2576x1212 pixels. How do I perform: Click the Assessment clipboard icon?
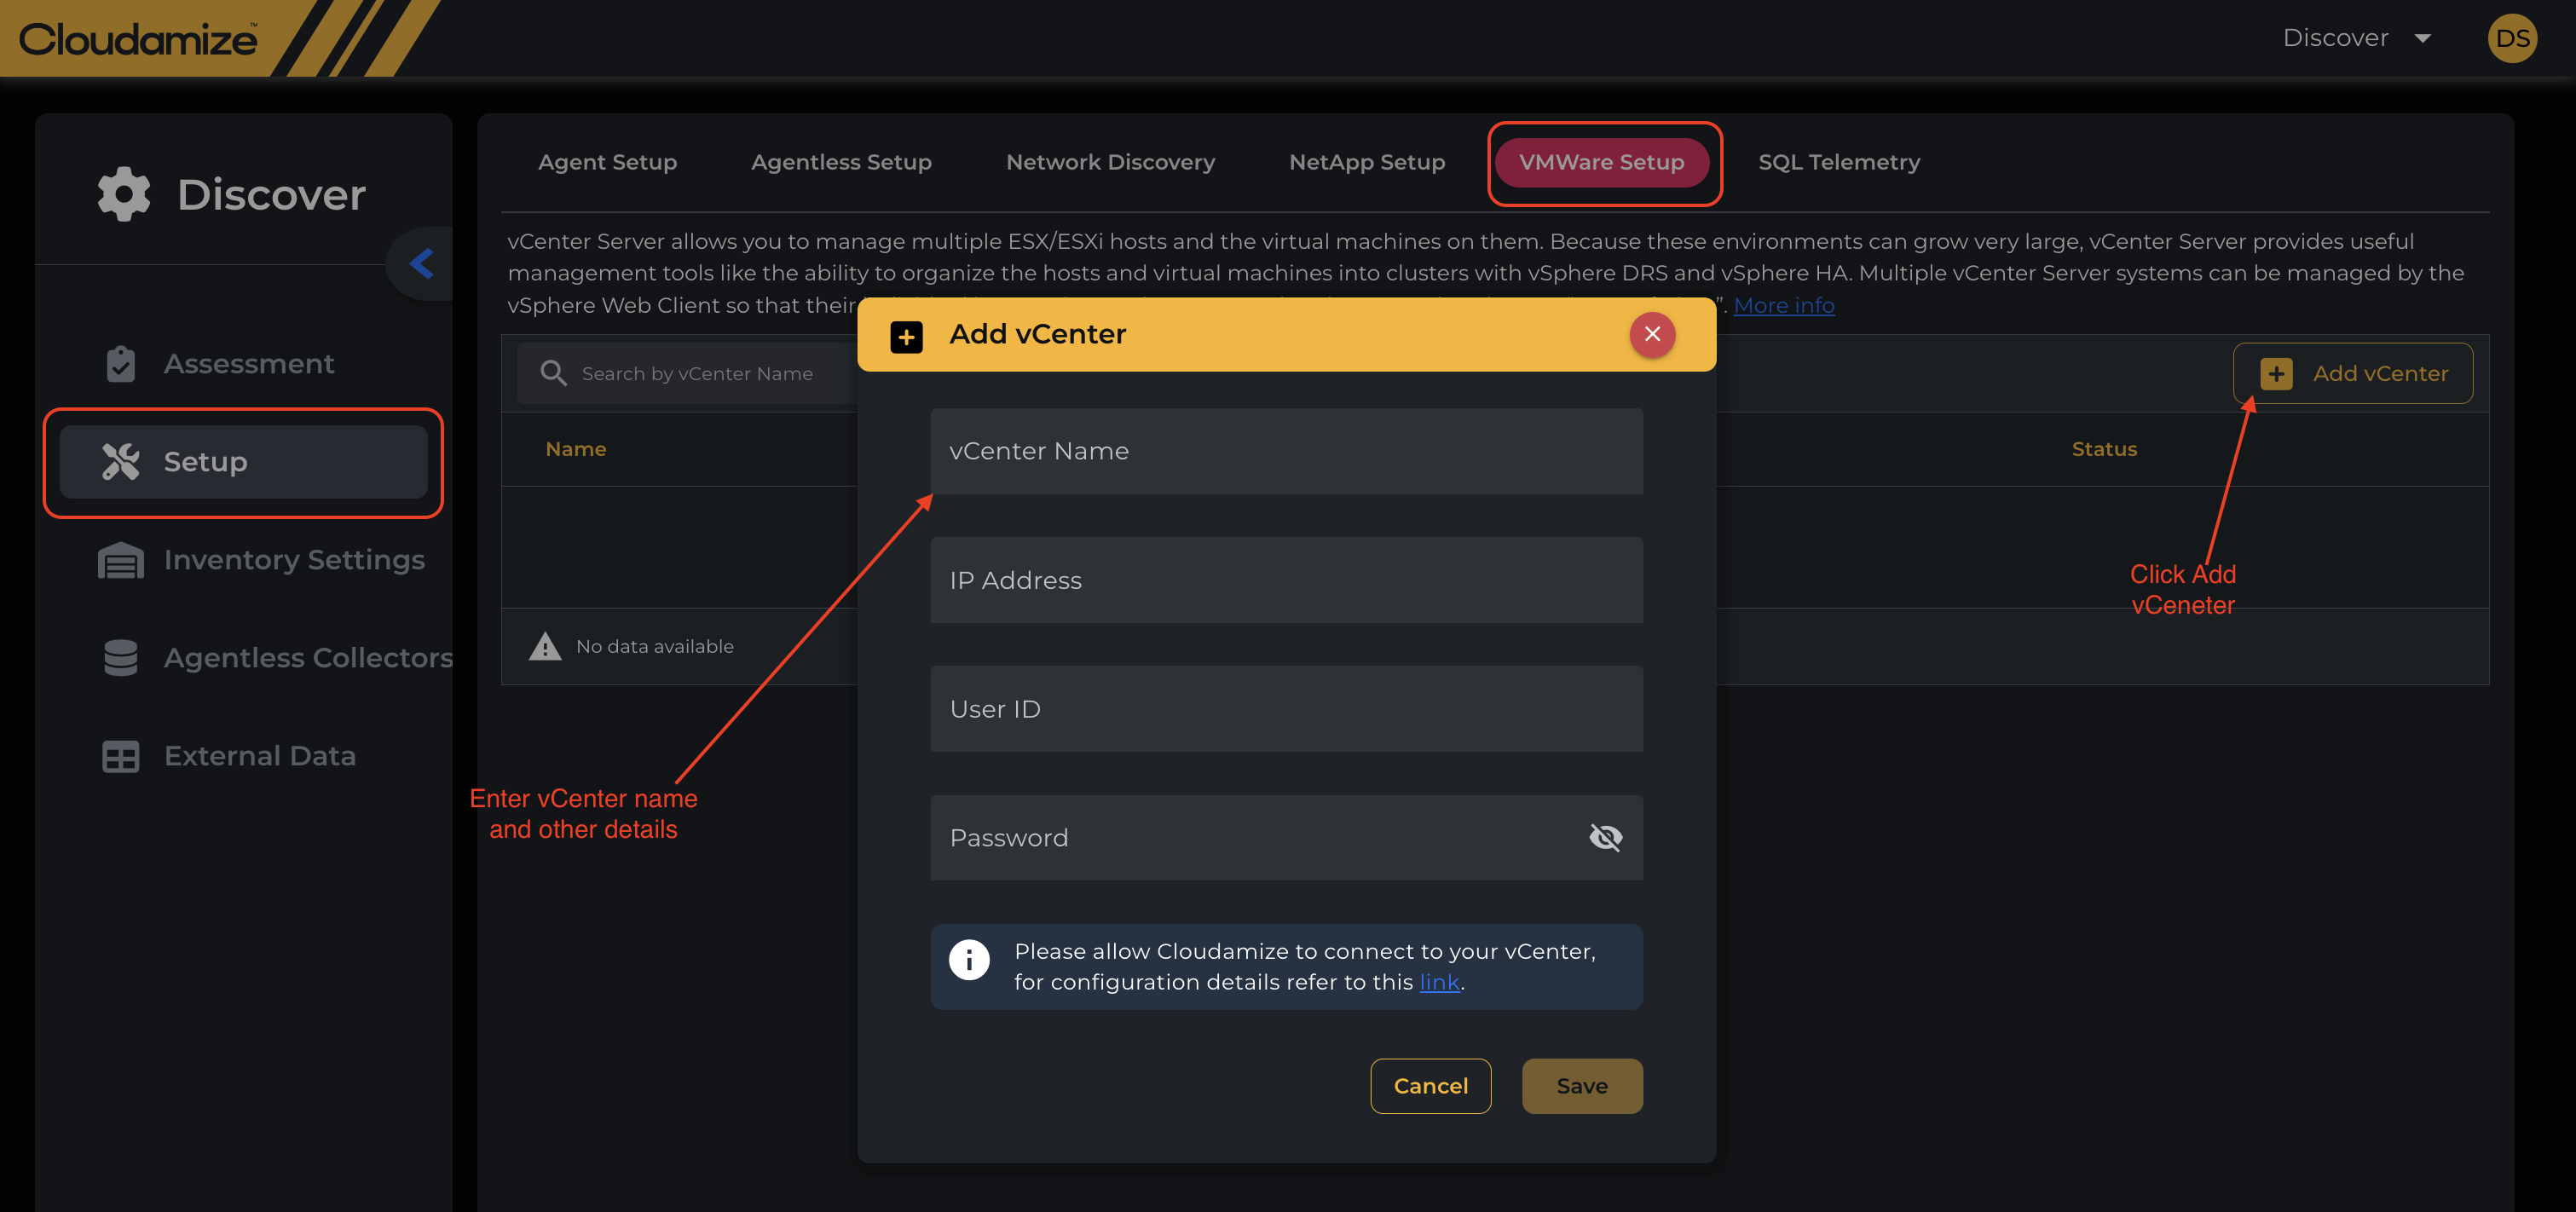click(x=121, y=364)
